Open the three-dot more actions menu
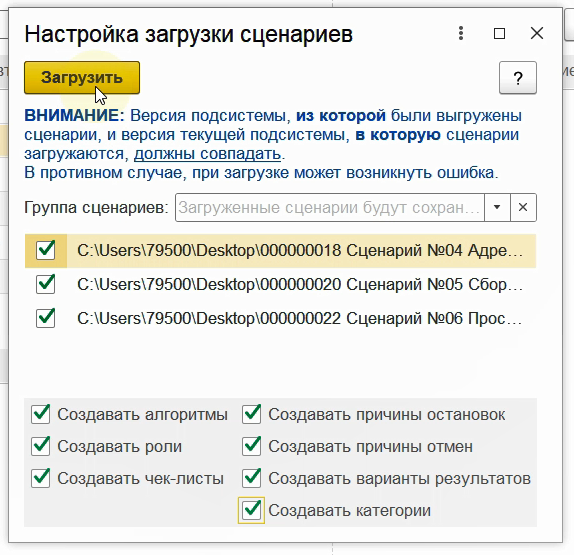This screenshot has width=574, height=555. point(461,33)
